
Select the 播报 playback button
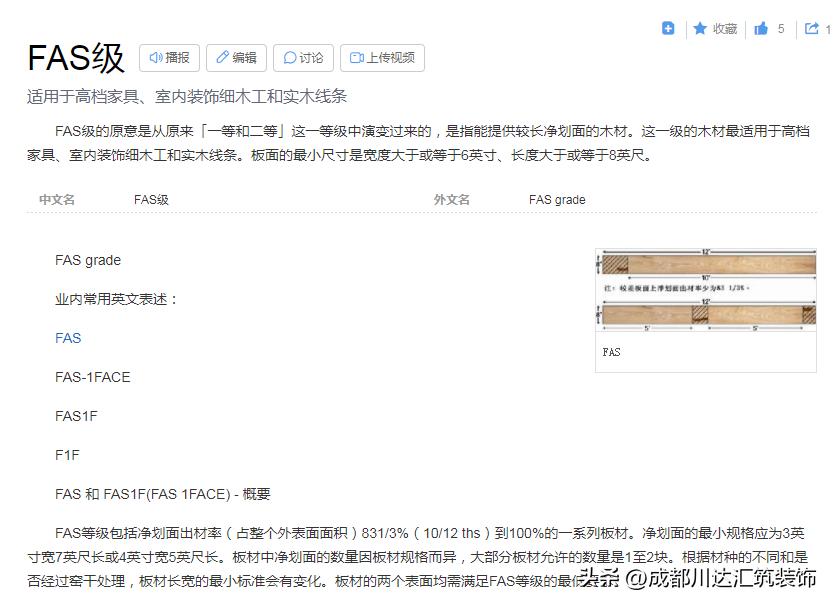(168, 57)
